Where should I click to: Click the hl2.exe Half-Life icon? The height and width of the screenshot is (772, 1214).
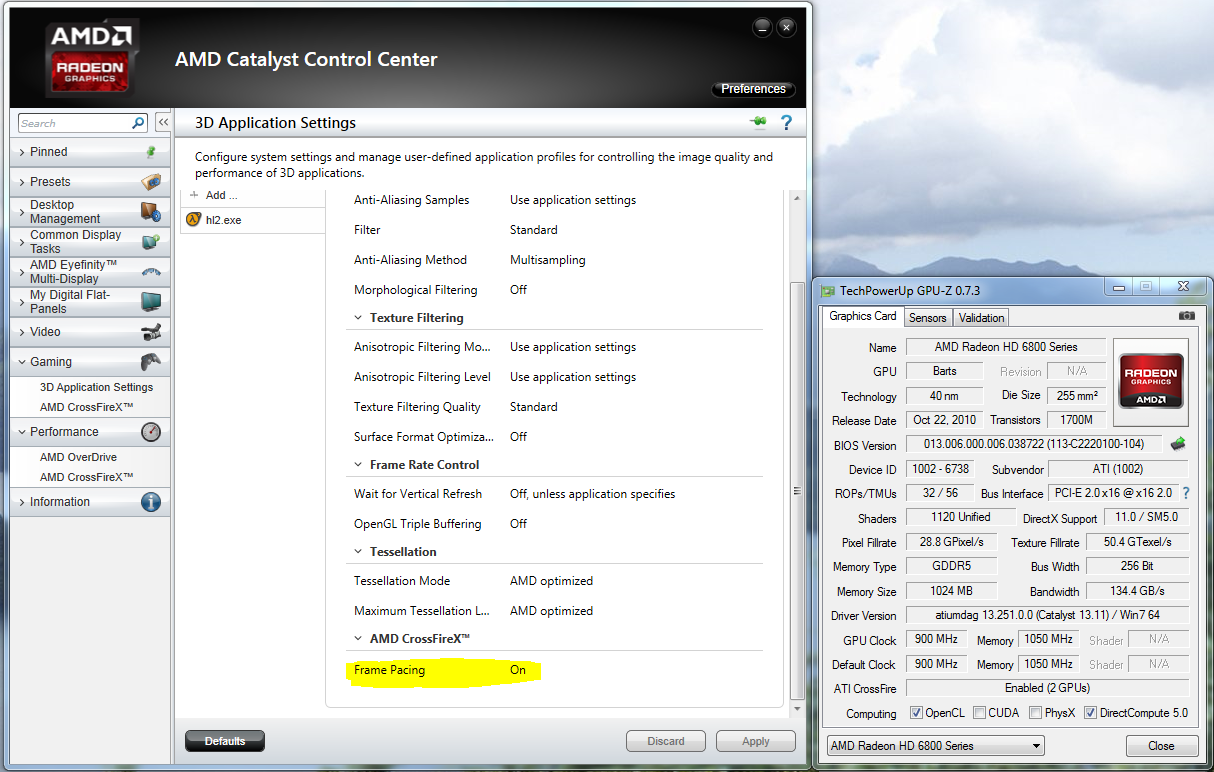(194, 219)
